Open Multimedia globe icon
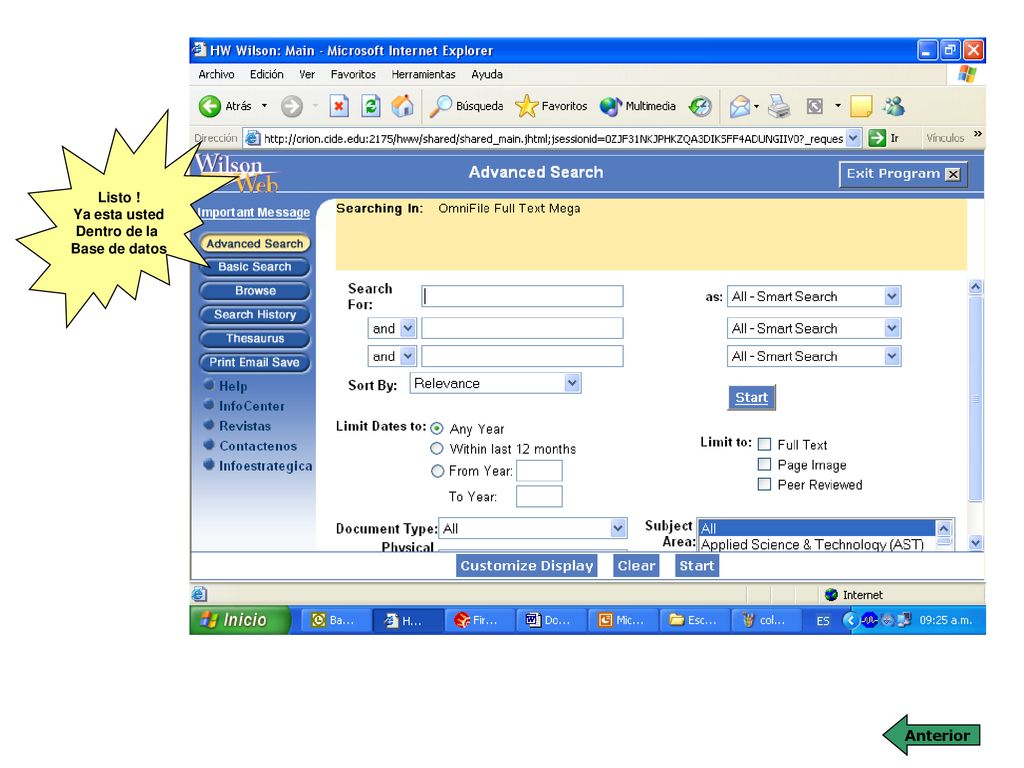The width and height of the screenshot is (1024, 768). point(611,106)
